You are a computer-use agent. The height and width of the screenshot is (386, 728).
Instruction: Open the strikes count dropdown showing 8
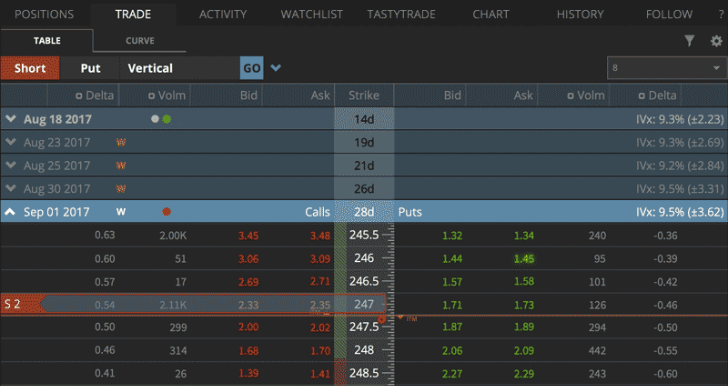pyautogui.click(x=666, y=68)
